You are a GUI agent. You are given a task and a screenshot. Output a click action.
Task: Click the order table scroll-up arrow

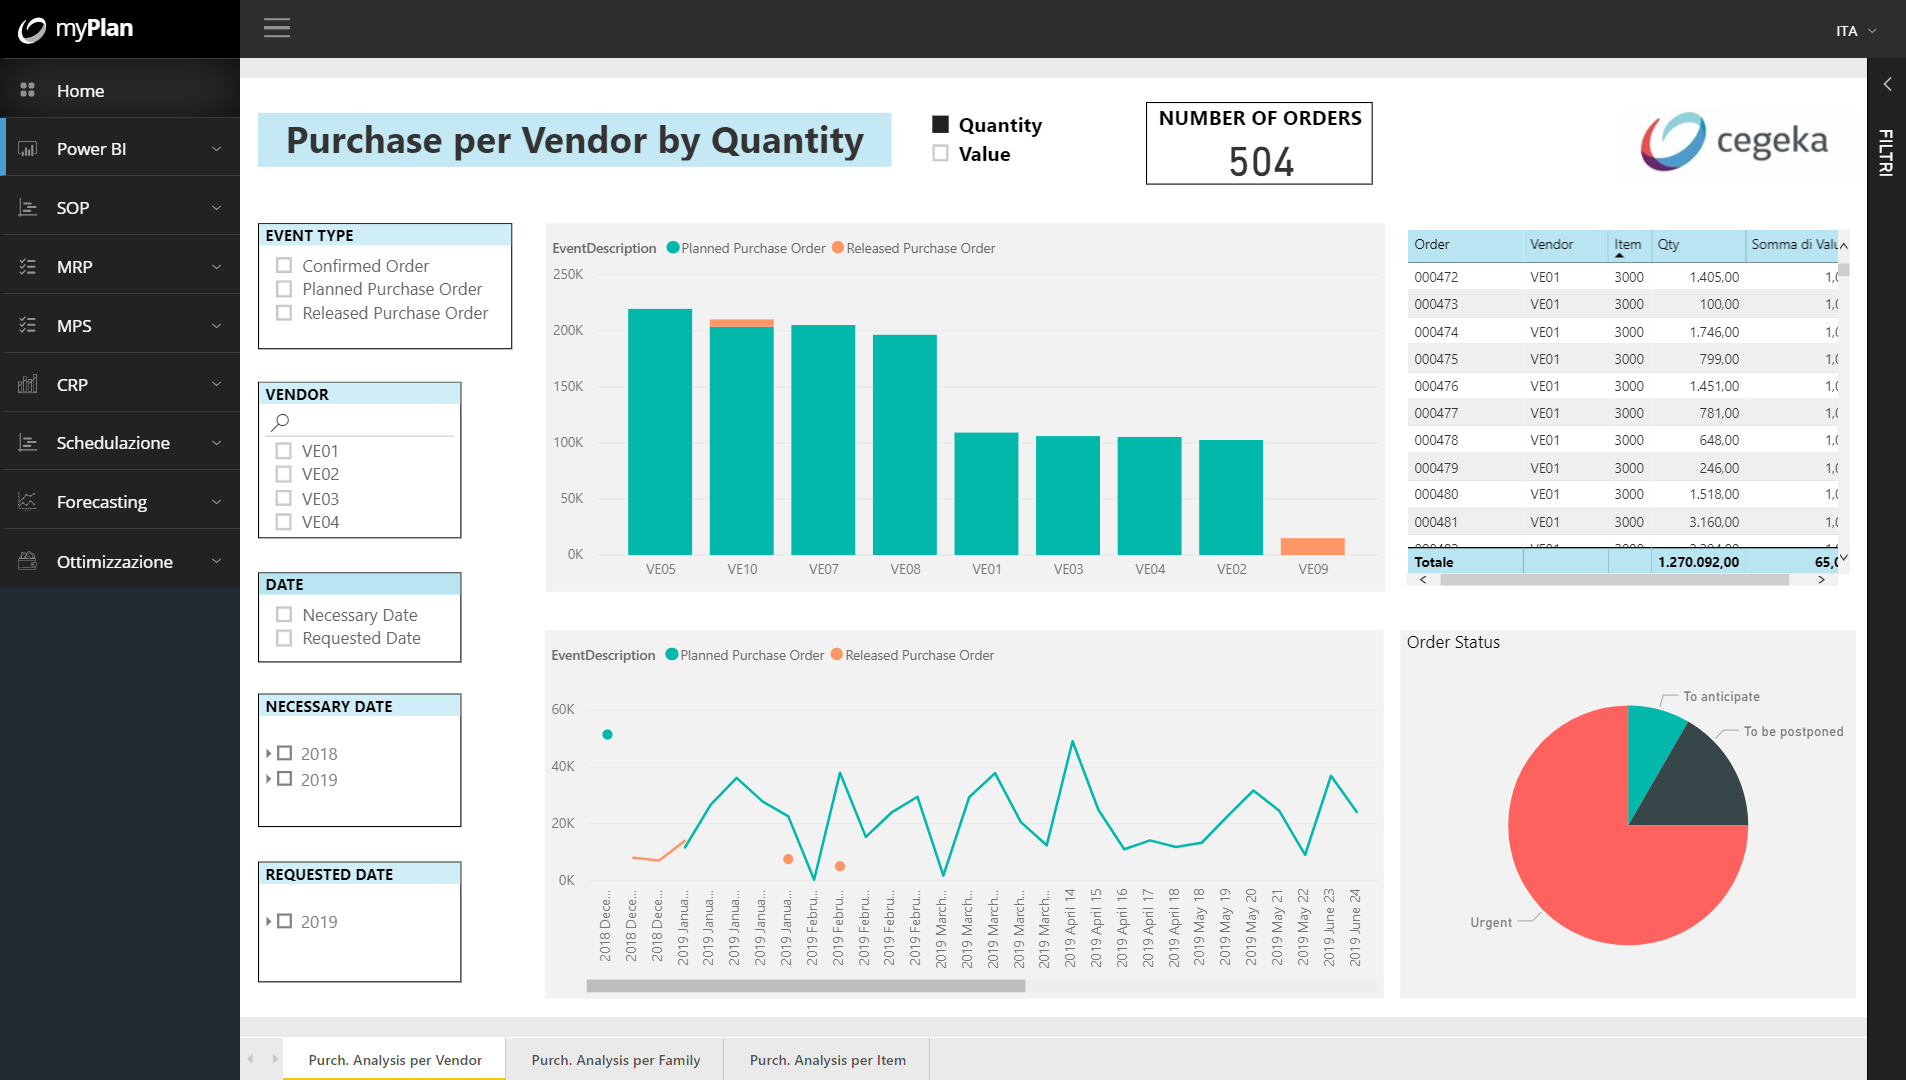coord(1843,245)
